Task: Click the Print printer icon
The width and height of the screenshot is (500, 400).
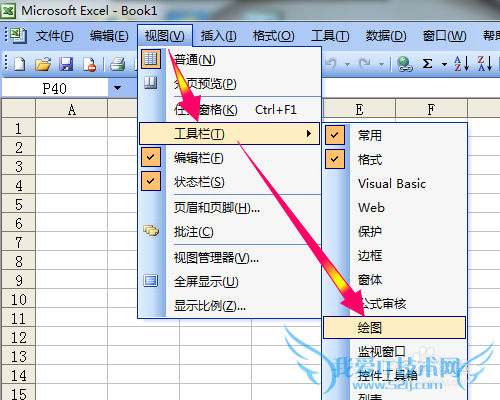Action: (x=117, y=64)
